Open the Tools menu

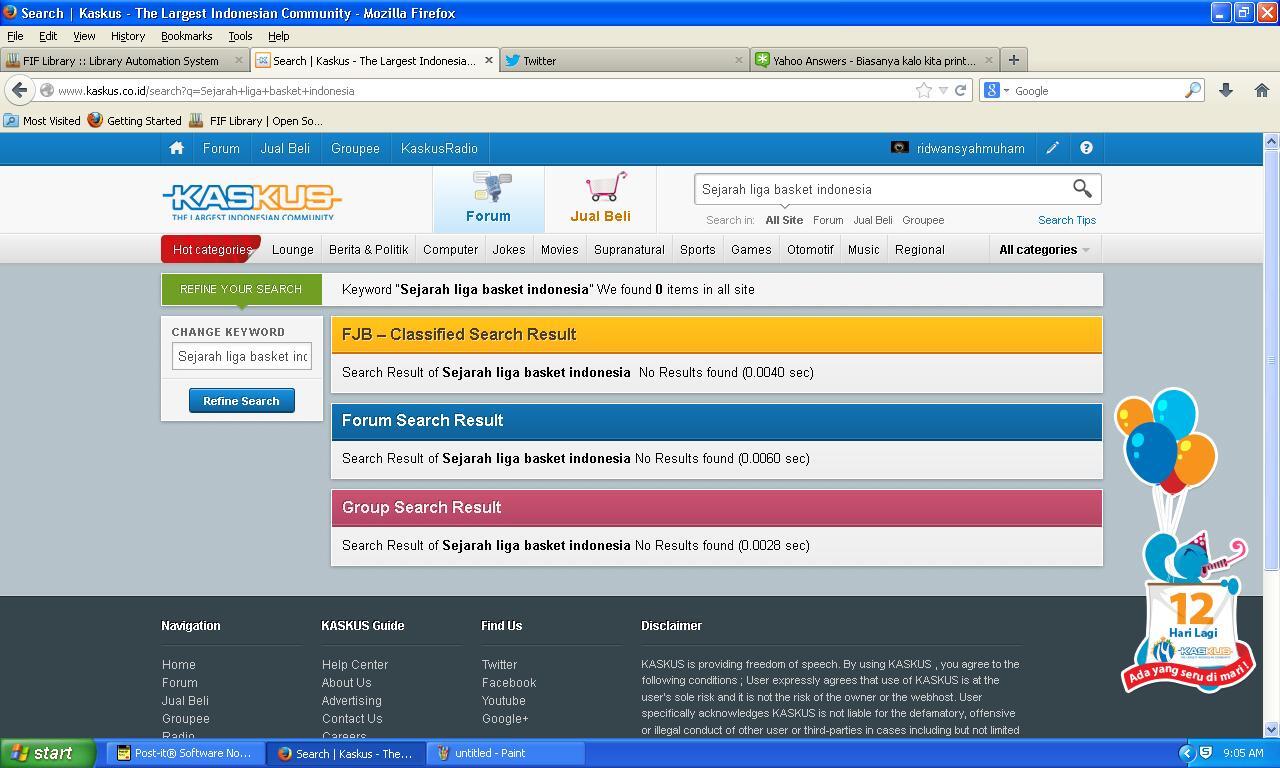pos(240,36)
